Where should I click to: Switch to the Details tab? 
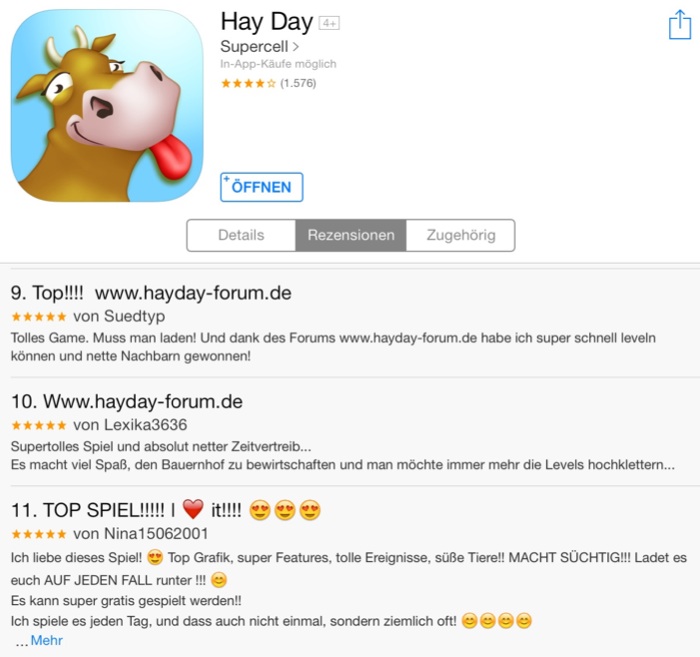(241, 235)
